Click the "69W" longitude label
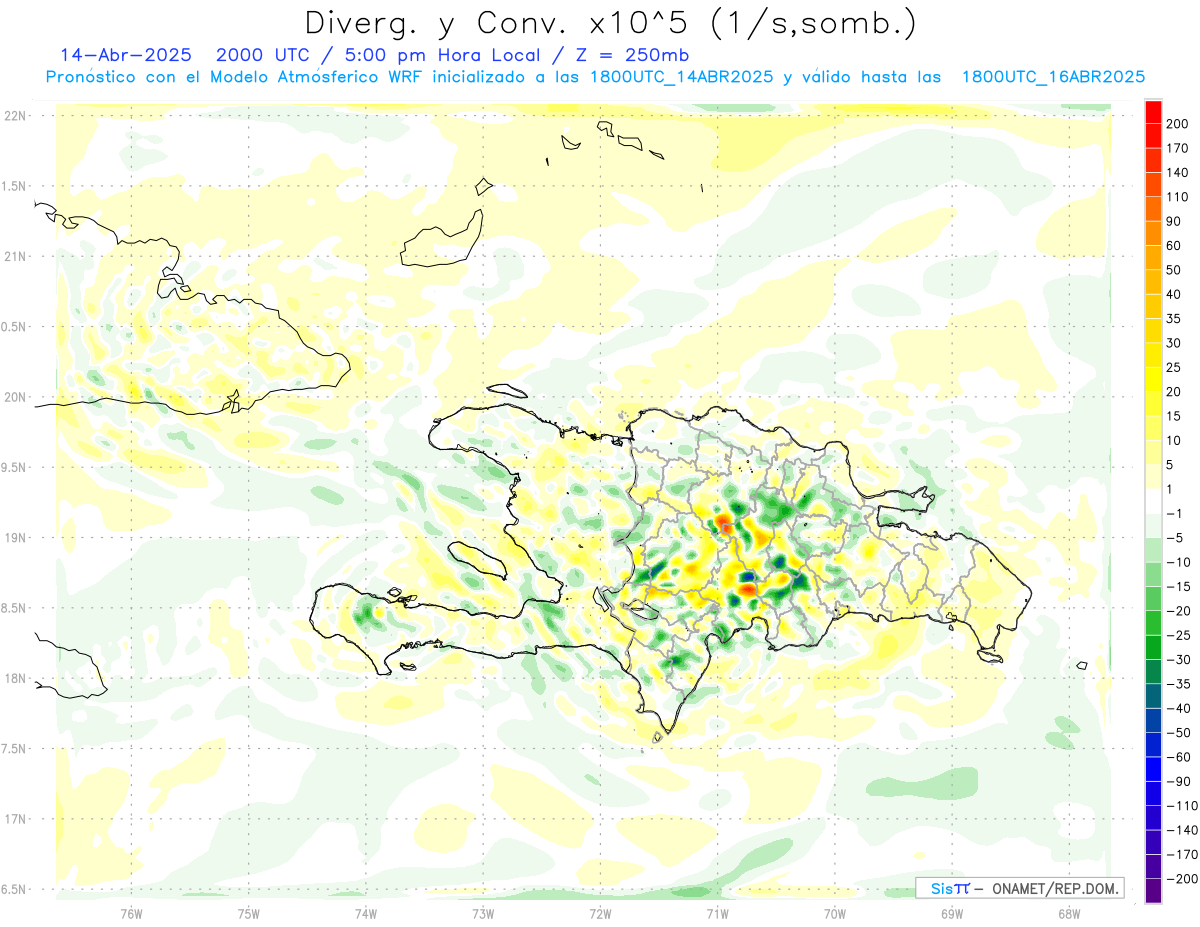 [x=951, y=913]
